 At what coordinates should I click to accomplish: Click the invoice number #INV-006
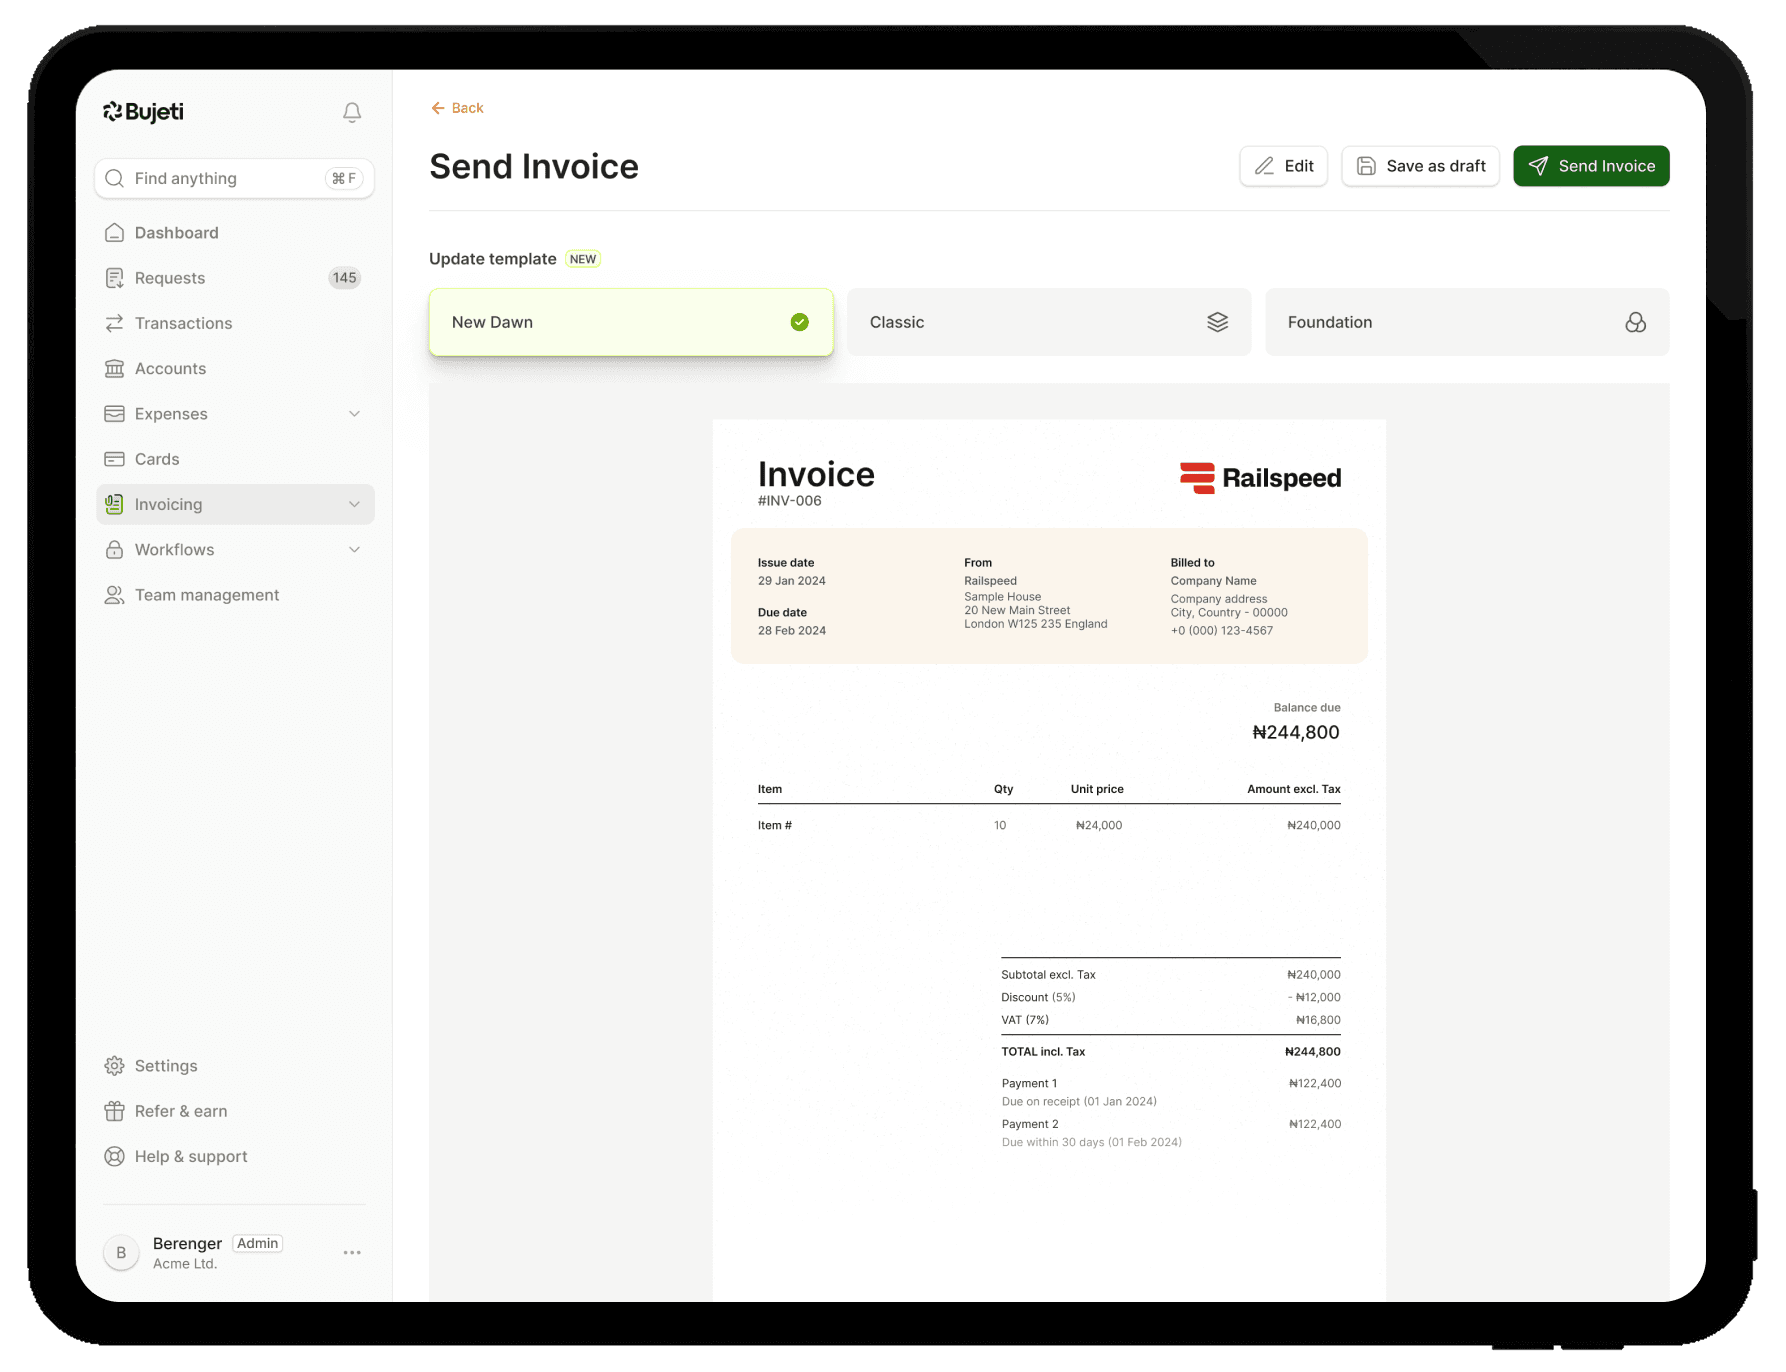coord(790,501)
